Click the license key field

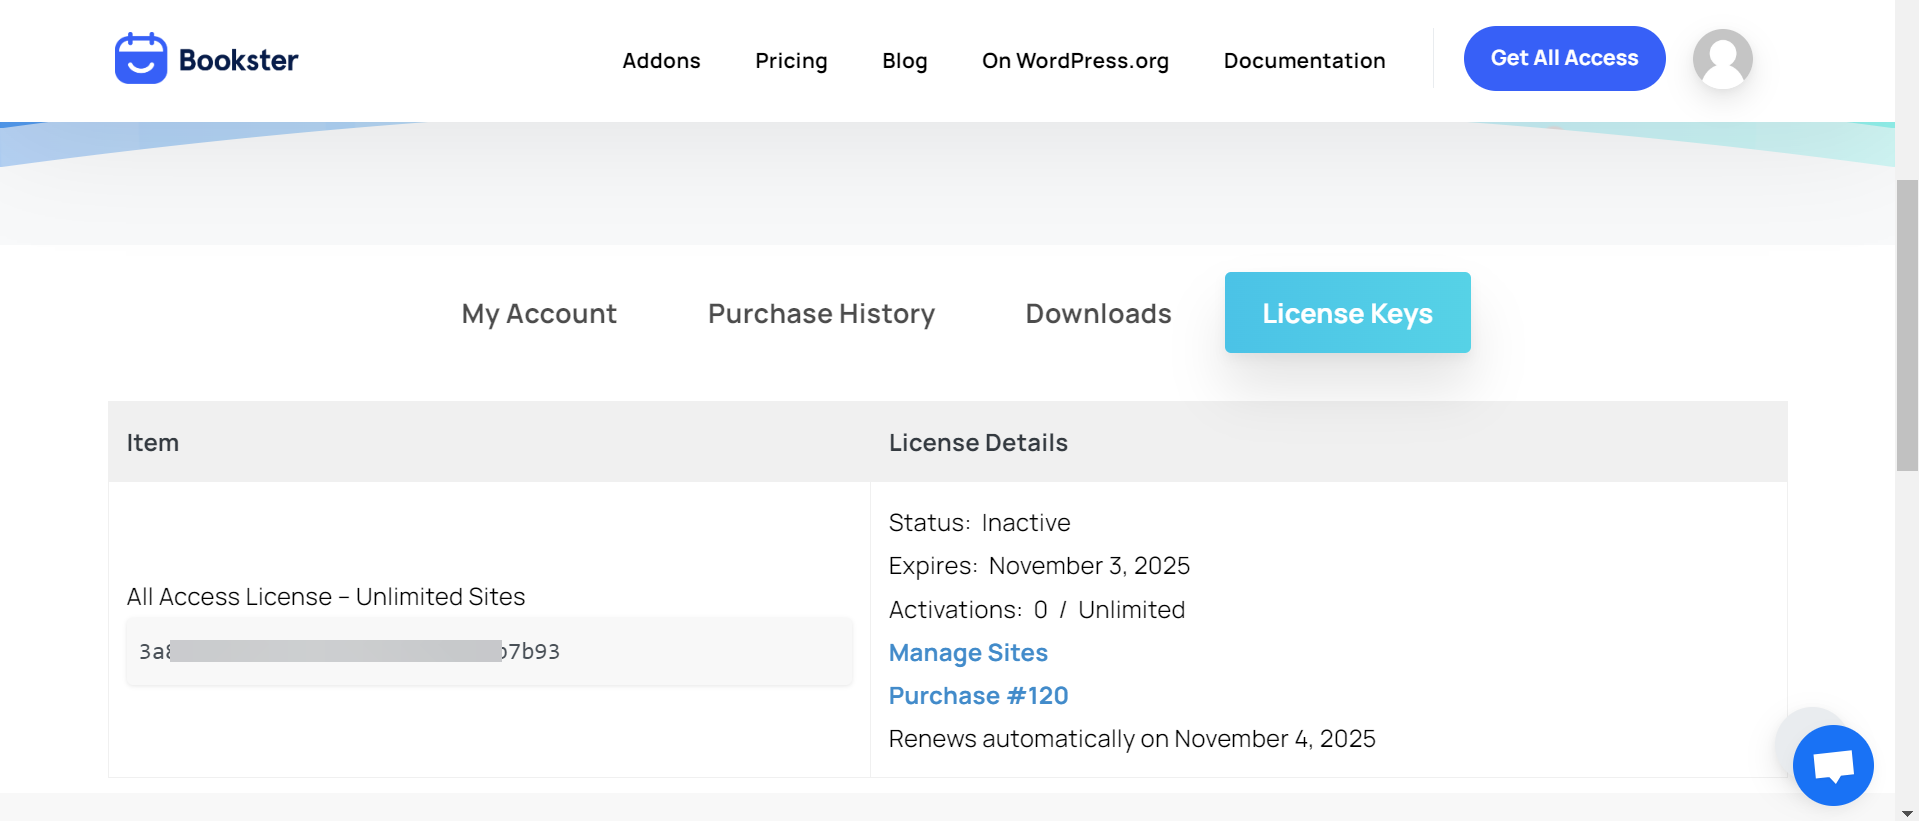[x=489, y=652]
